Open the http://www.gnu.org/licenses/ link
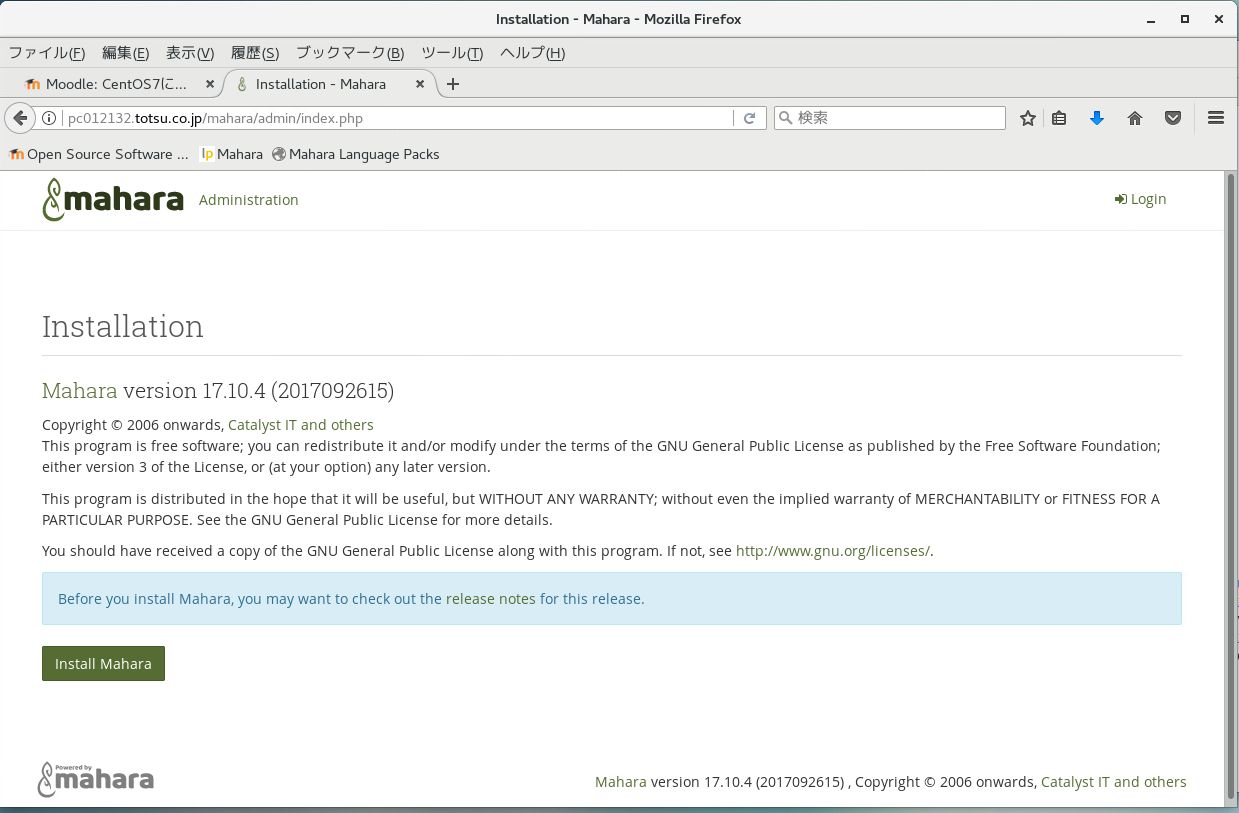Image resolution: width=1239 pixels, height=813 pixels. pos(833,551)
